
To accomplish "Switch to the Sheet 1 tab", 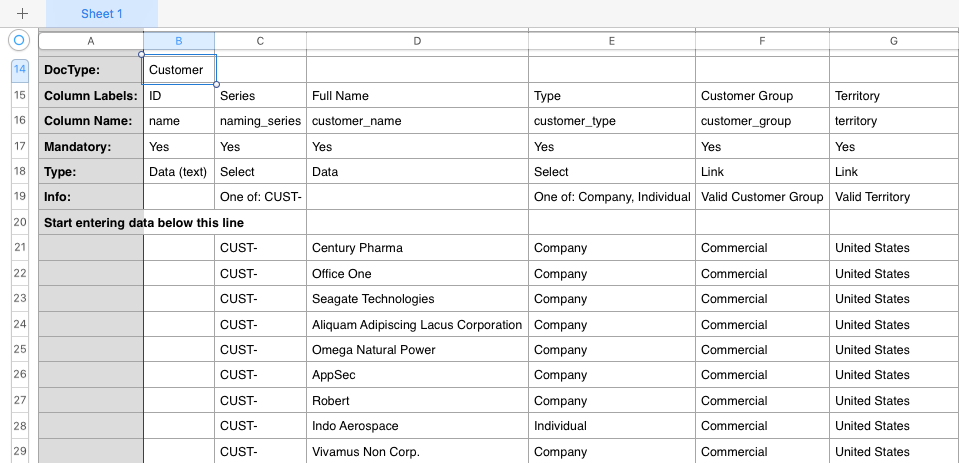I will tap(102, 14).
